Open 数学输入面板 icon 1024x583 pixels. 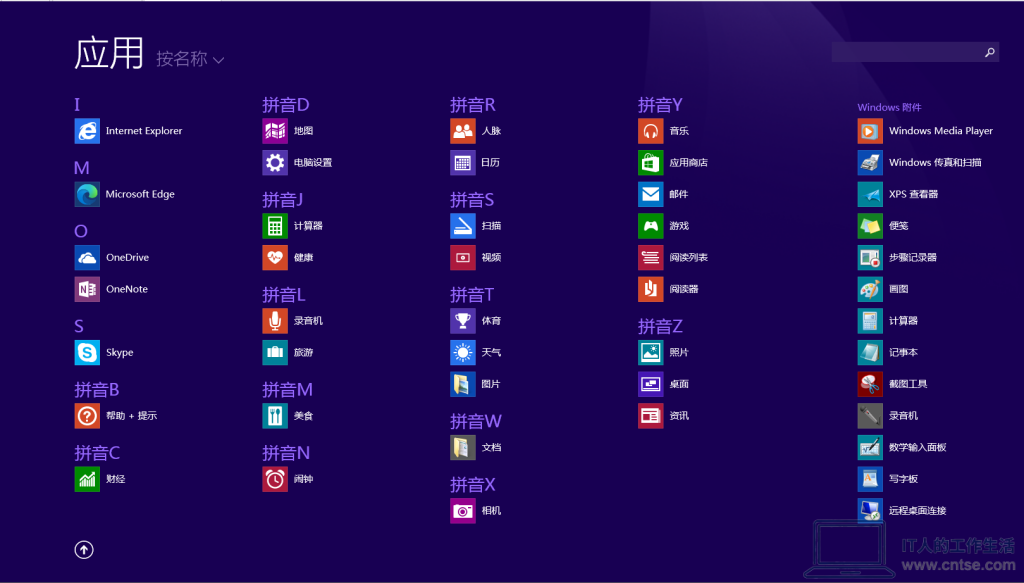click(x=870, y=448)
